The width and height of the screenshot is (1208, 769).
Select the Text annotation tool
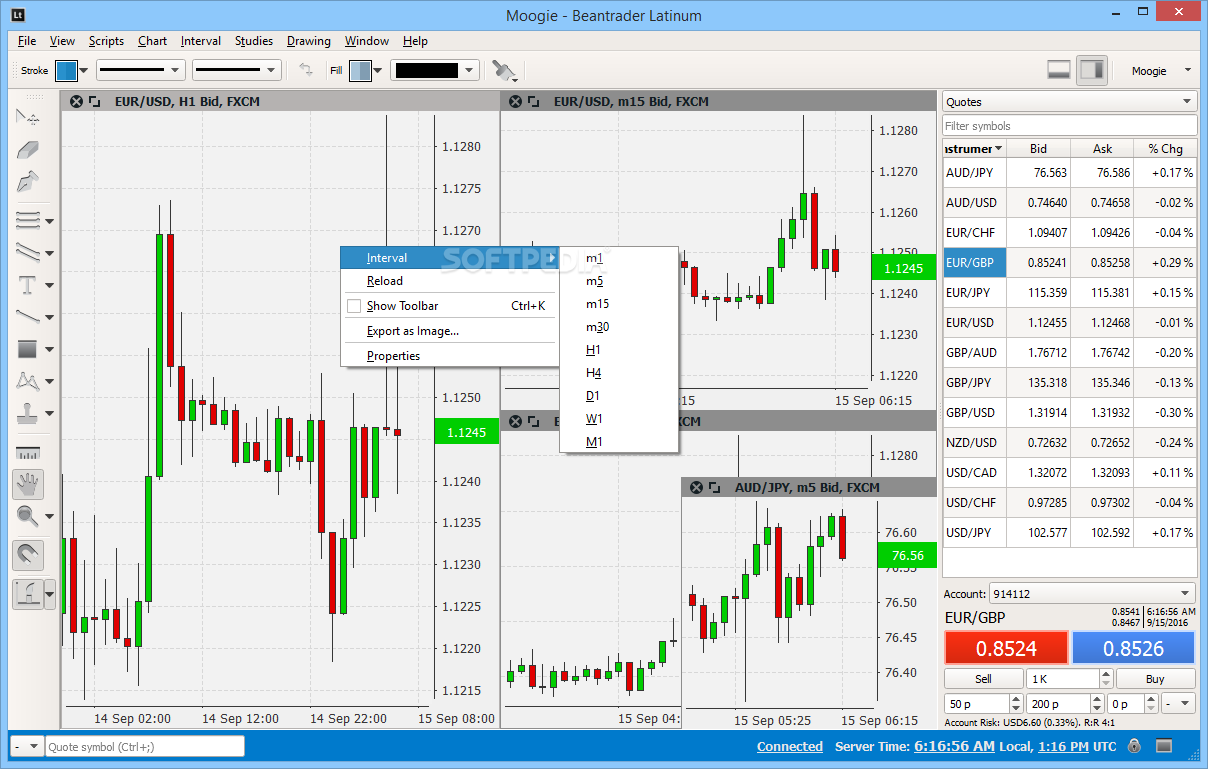point(27,285)
